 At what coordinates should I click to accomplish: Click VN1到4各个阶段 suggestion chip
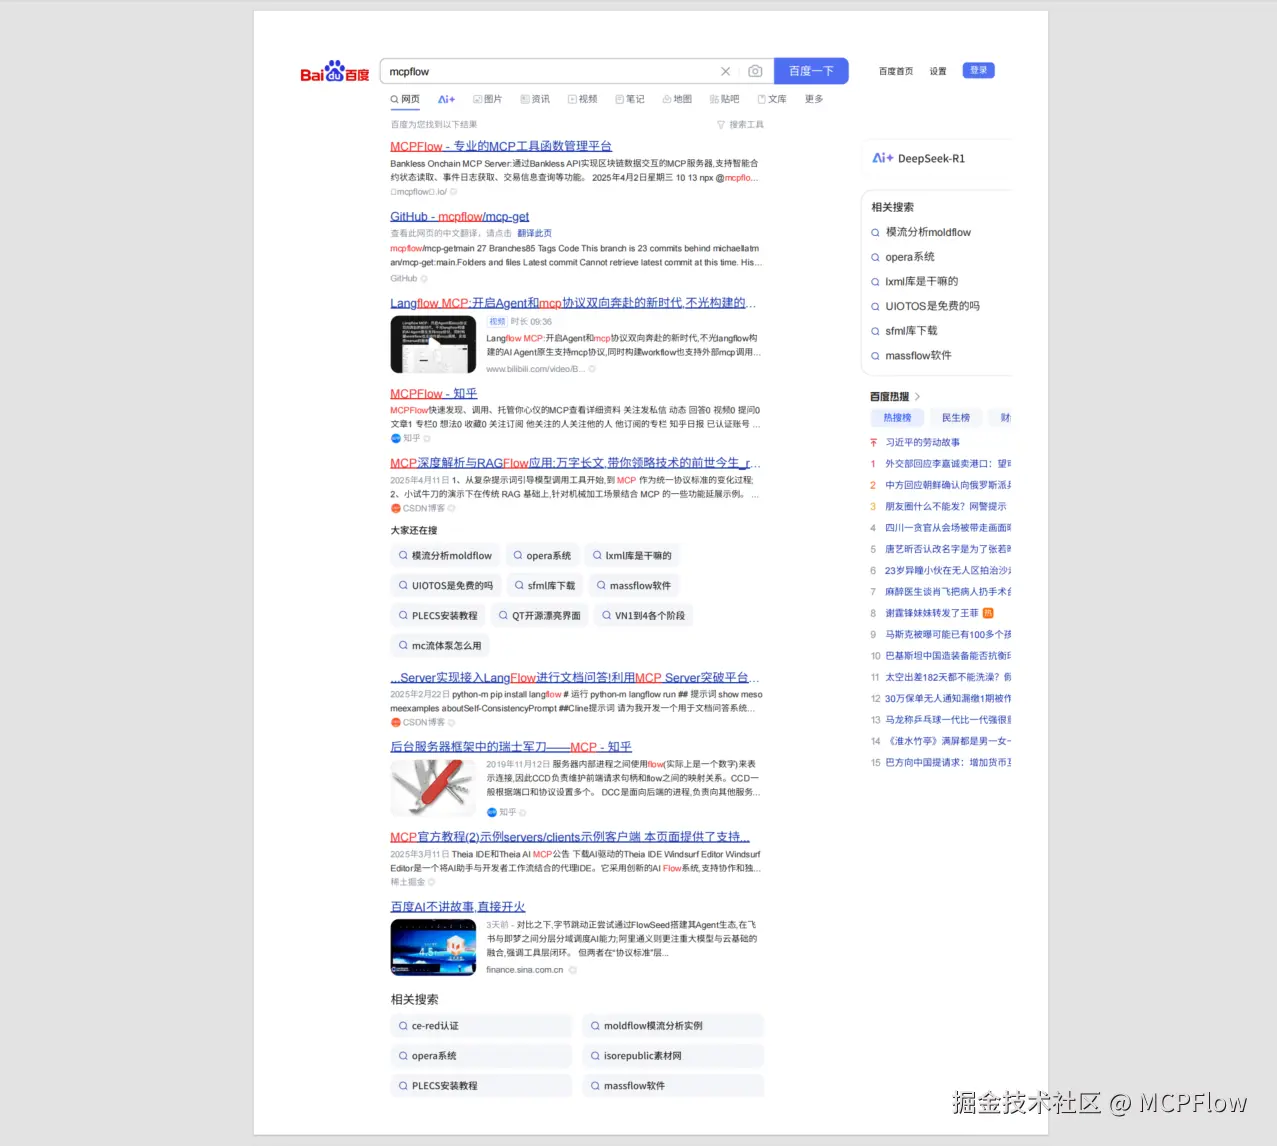click(x=643, y=615)
